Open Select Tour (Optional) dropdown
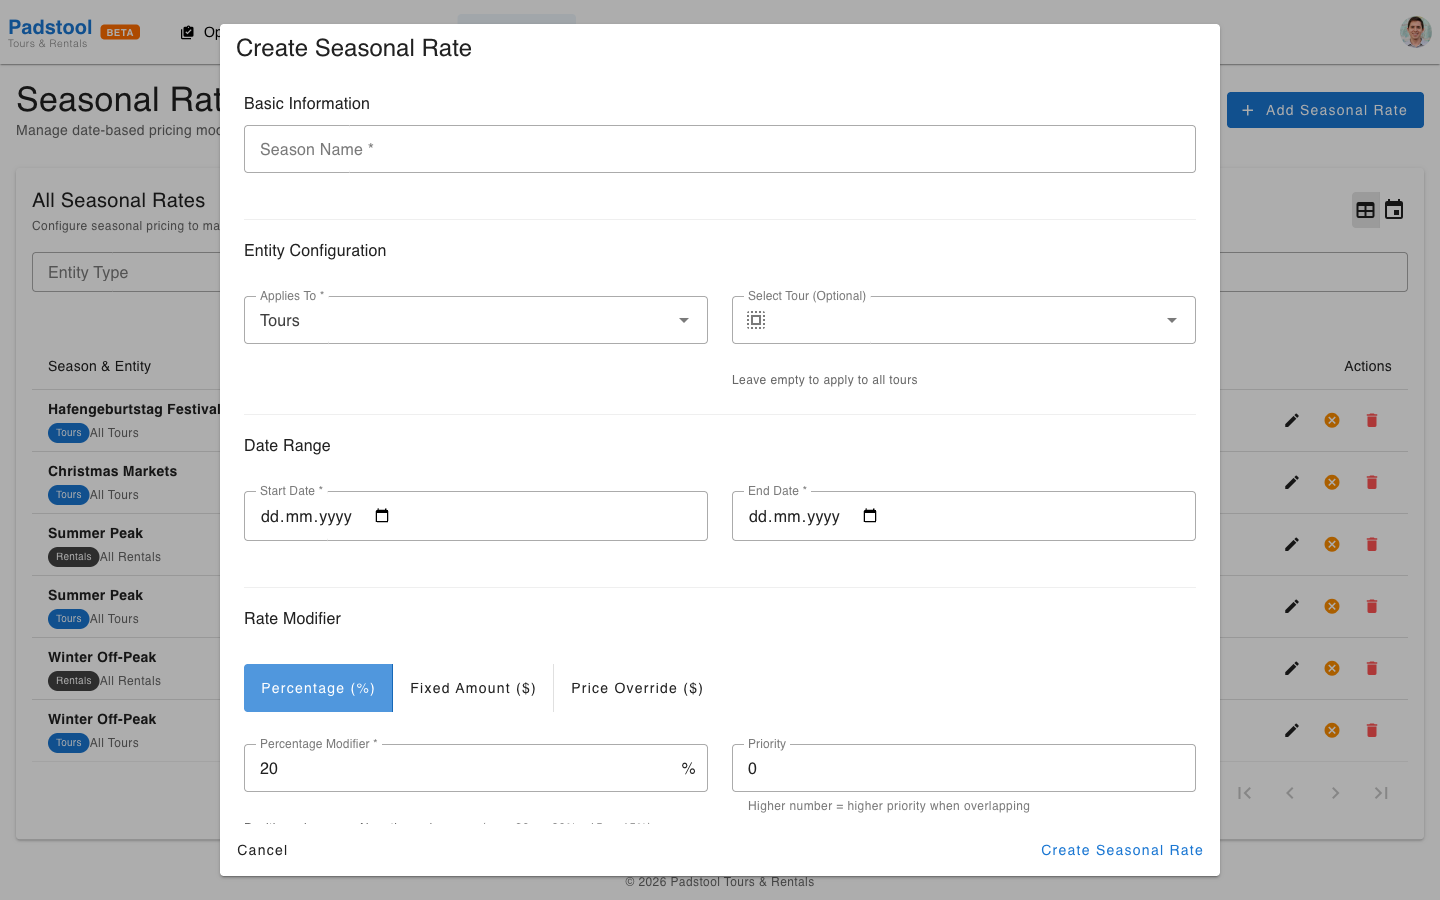This screenshot has height=900, width=1440. (x=964, y=320)
